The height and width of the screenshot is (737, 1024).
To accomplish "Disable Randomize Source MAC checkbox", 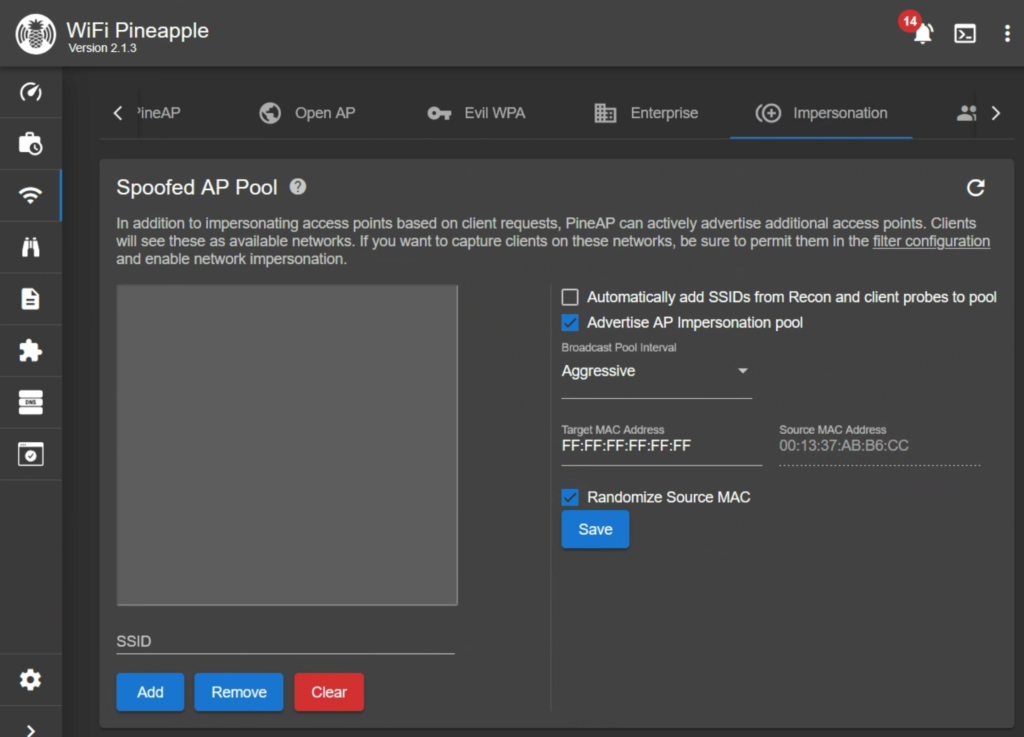I will point(570,497).
